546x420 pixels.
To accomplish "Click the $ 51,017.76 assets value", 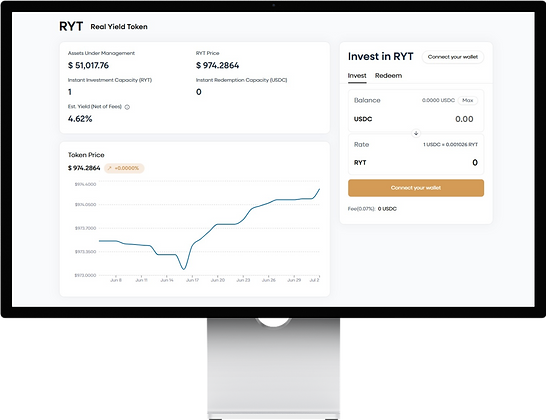I will pyautogui.click(x=88, y=65).
